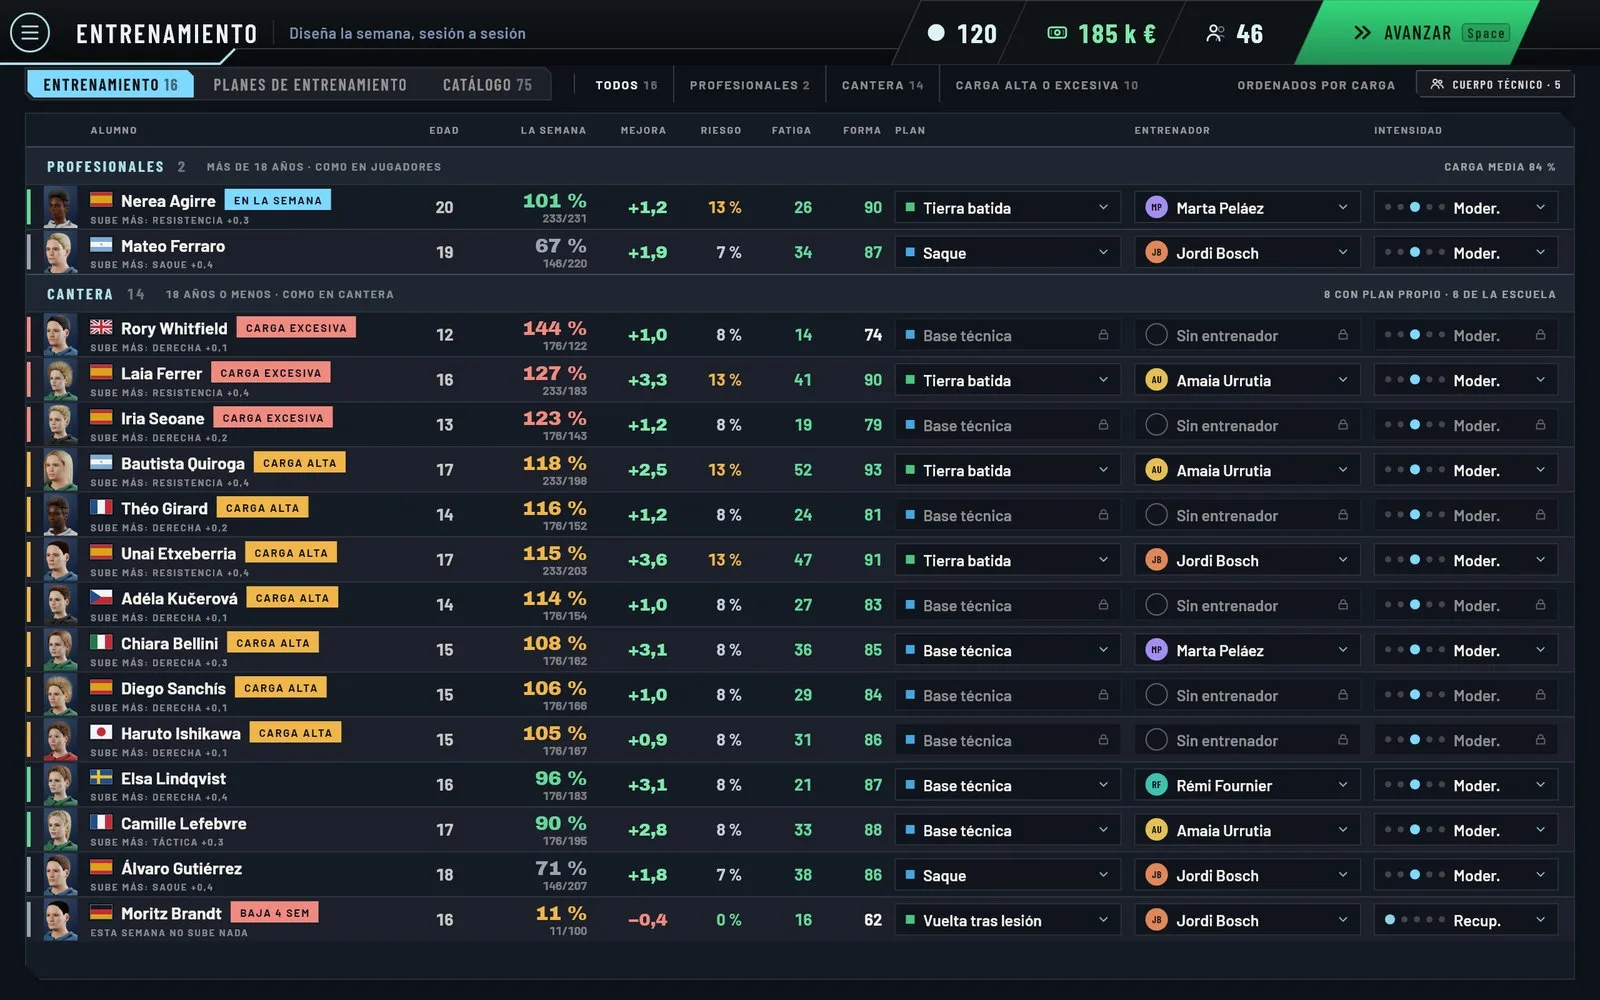Adjust Moritz Brandt's Recup. intensity dots
This screenshot has height=1000, width=1600.
coord(1414,919)
